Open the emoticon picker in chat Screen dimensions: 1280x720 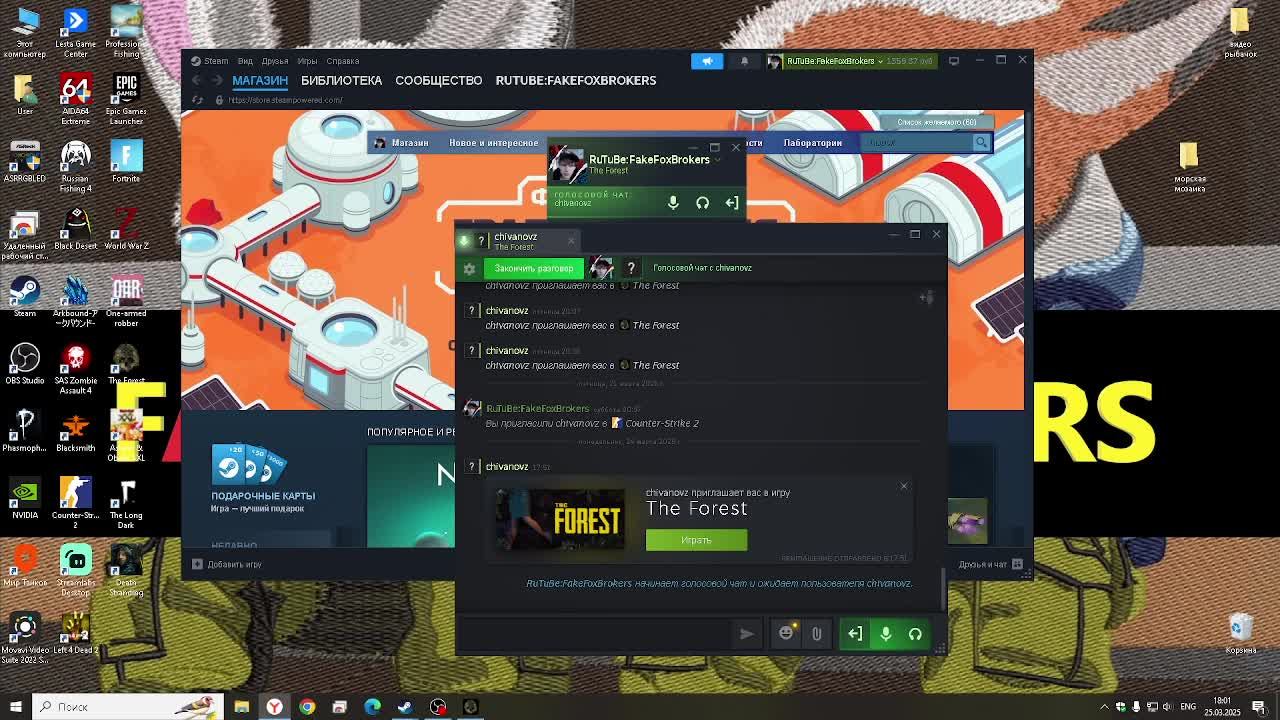[x=786, y=633]
